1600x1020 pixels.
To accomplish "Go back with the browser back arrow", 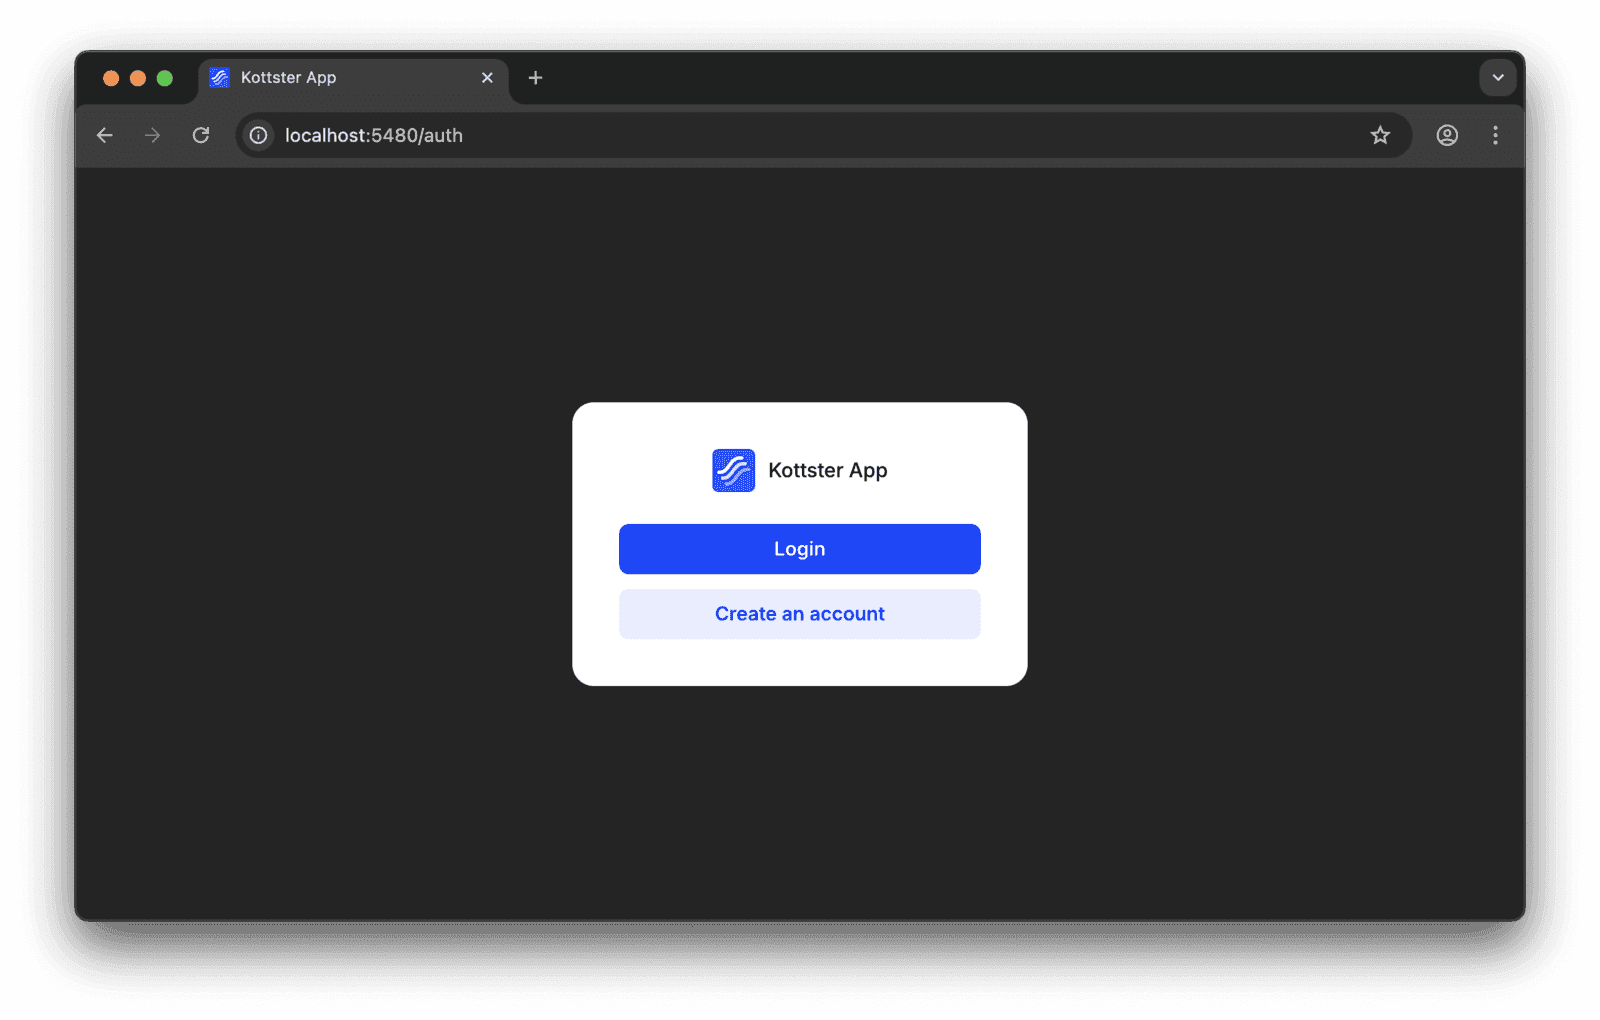I will pyautogui.click(x=105, y=135).
